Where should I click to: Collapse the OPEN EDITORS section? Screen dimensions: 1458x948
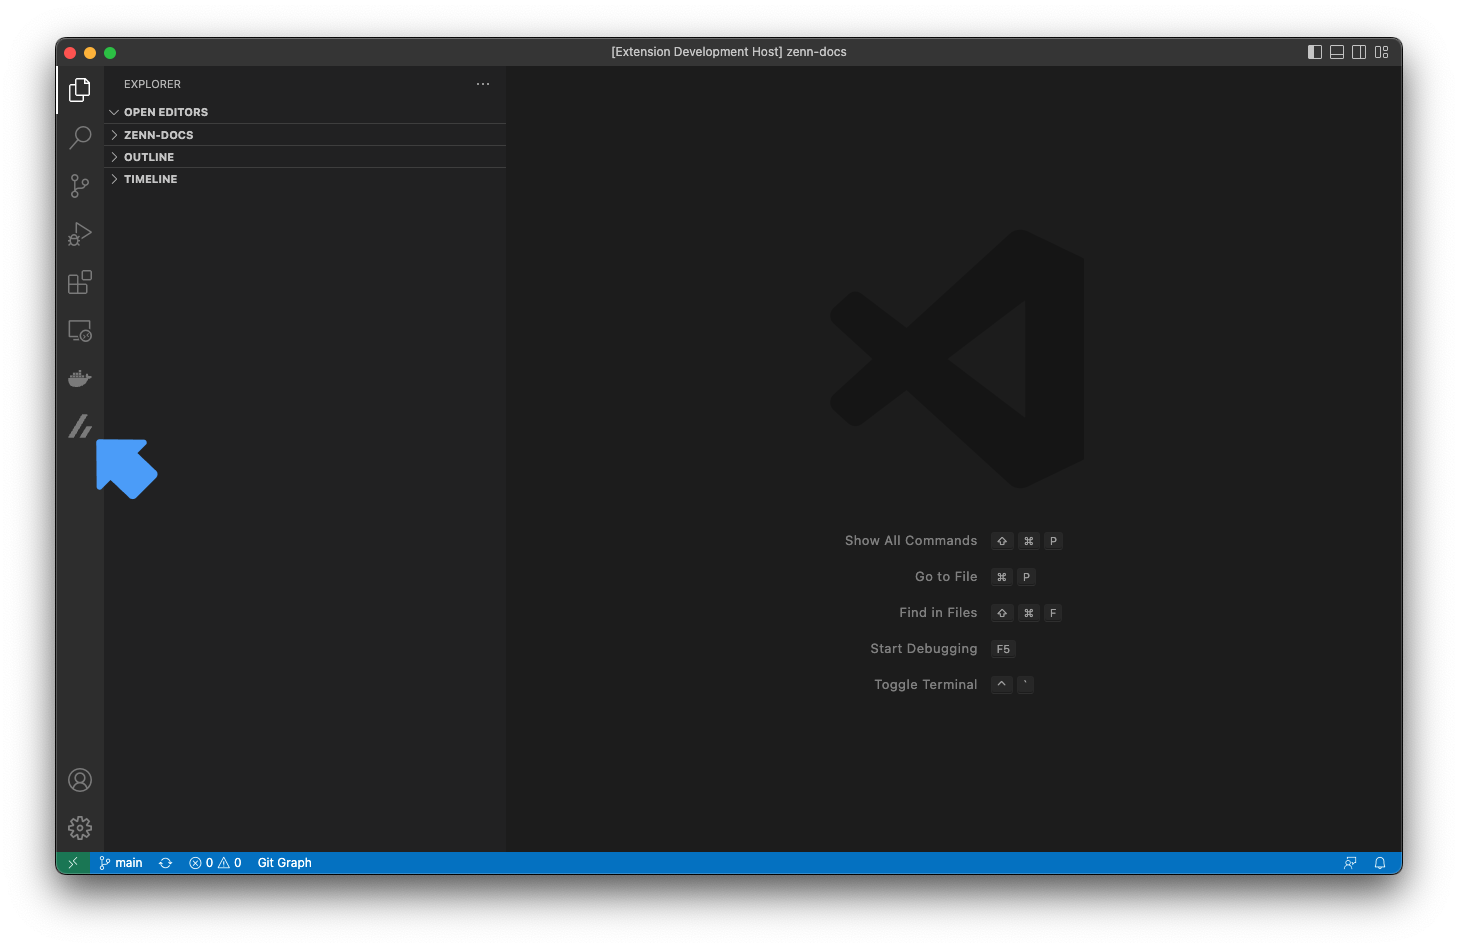click(305, 112)
